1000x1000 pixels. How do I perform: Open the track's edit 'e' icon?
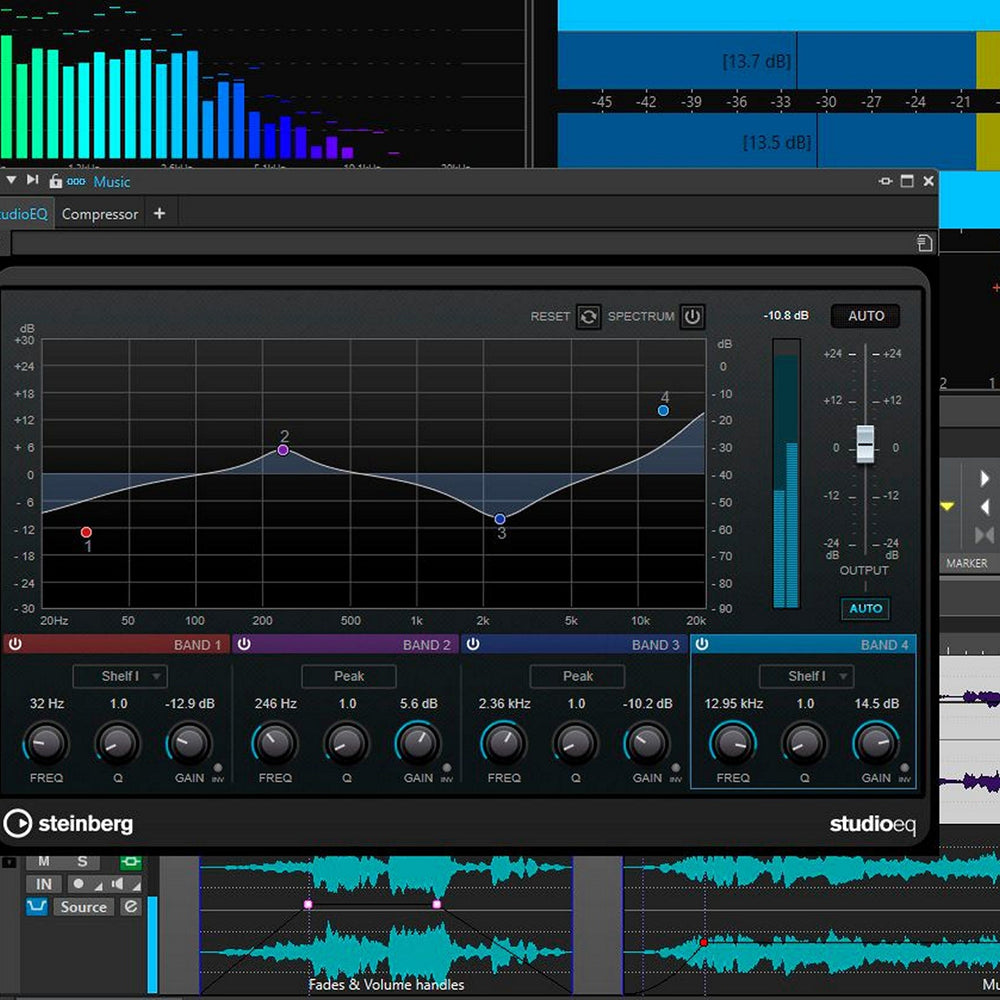[x=131, y=907]
